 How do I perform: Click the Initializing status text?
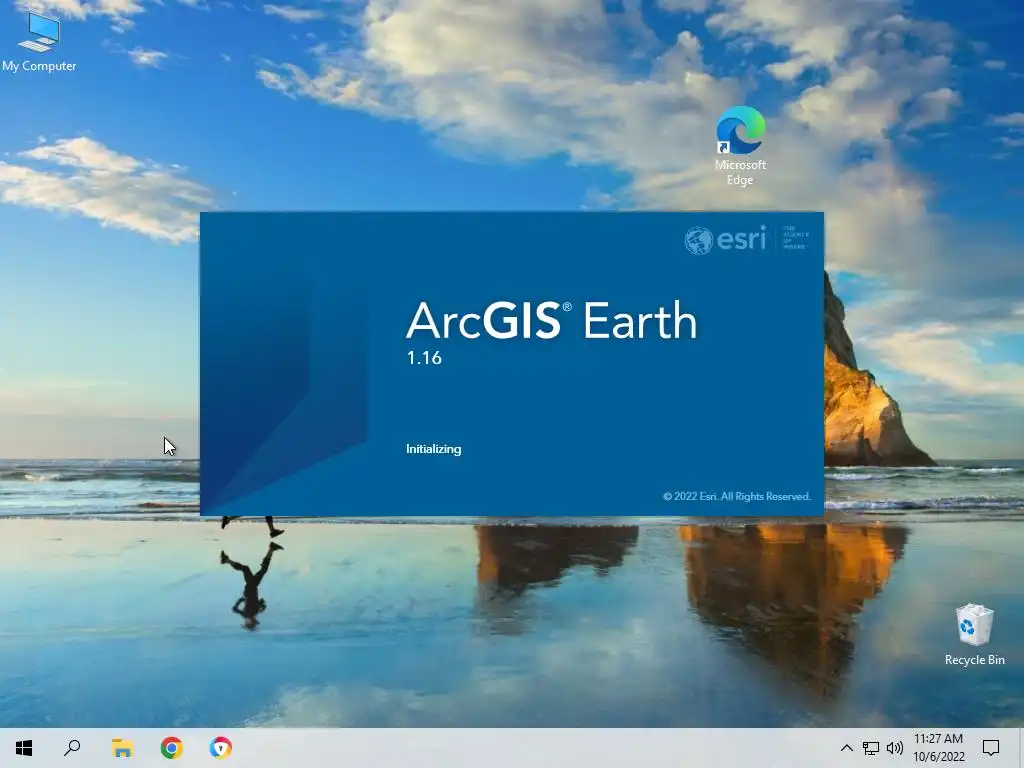pyautogui.click(x=434, y=449)
